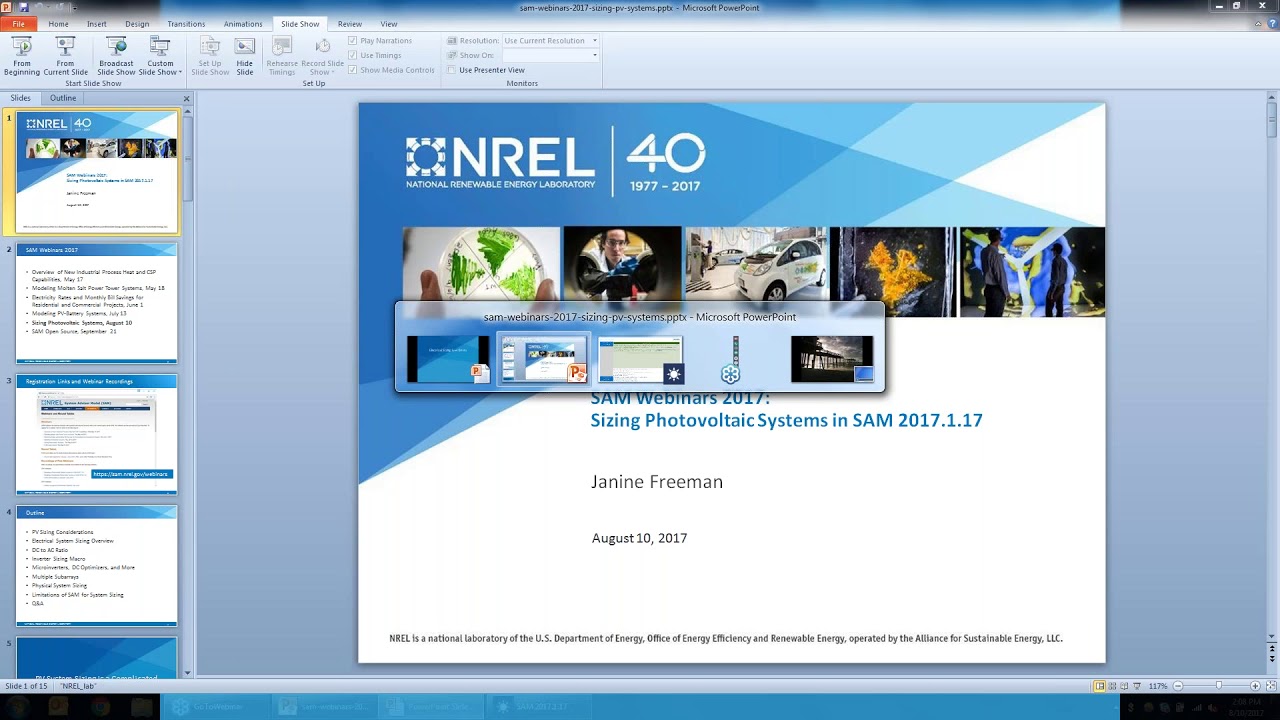Click the slide title text on main slide

(x=786, y=409)
